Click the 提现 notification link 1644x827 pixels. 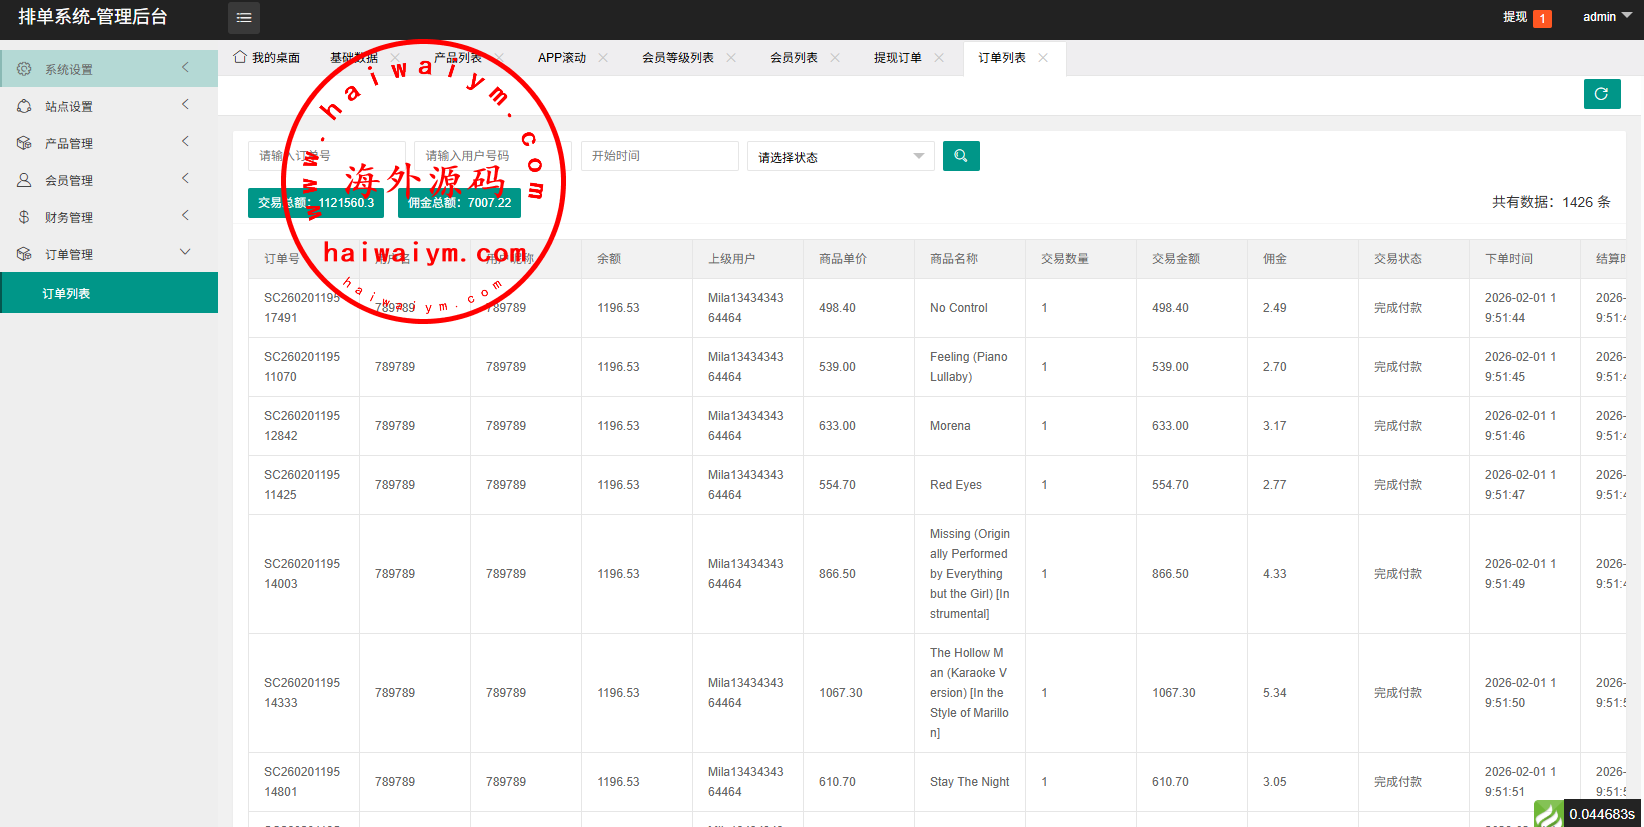tap(1515, 17)
